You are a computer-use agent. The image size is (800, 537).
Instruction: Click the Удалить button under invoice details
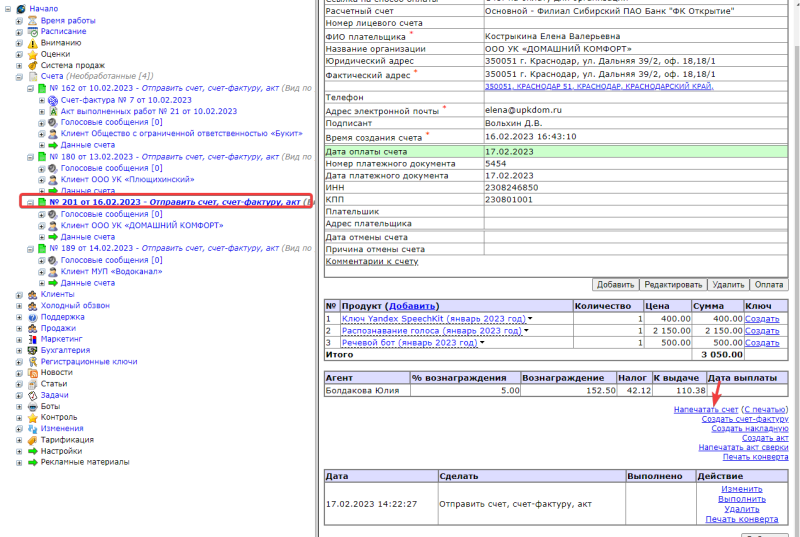(728, 285)
